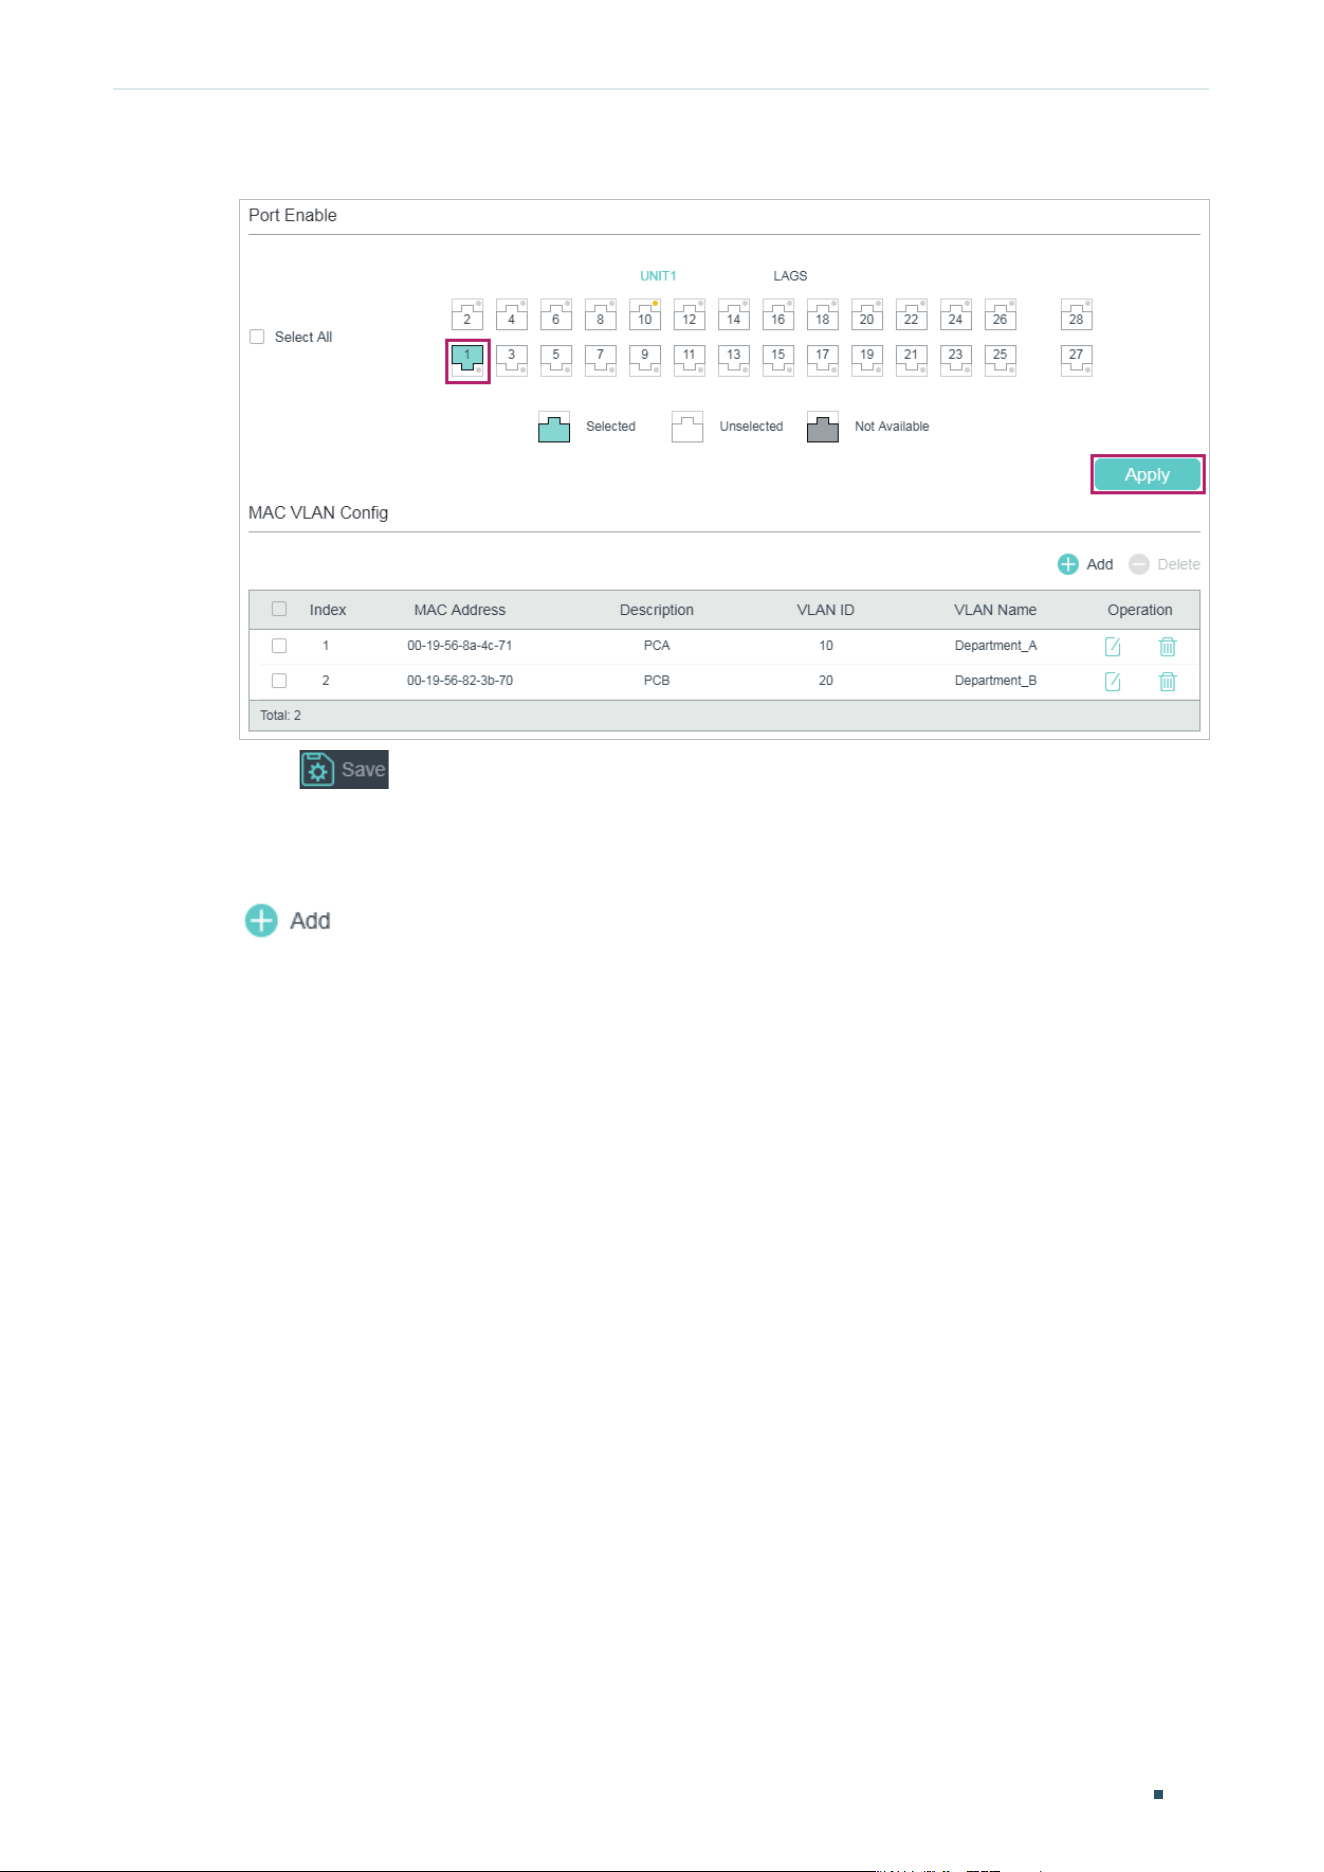This screenshot has width=1324, height=1872.
Task: Select port 8 icon
Action: coord(600,314)
